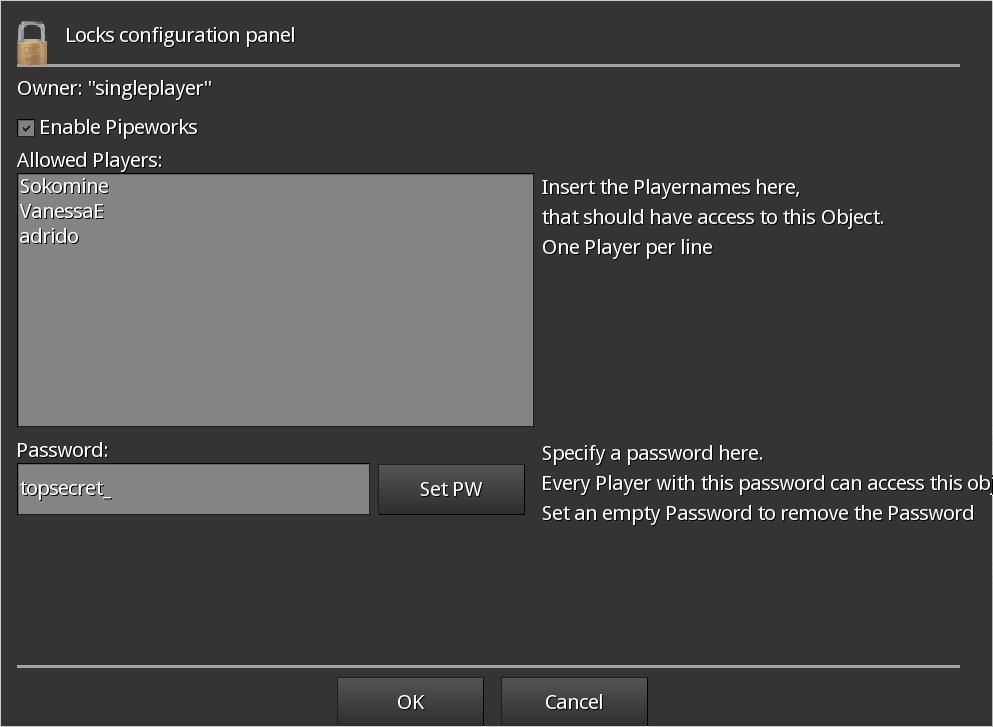Screen dimensions: 993x727
Task: Click the "One Player per line" hint
Action: coord(627,247)
